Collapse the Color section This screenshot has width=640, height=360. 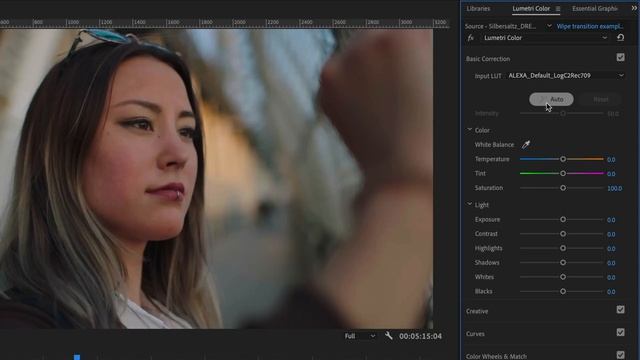[469, 130]
